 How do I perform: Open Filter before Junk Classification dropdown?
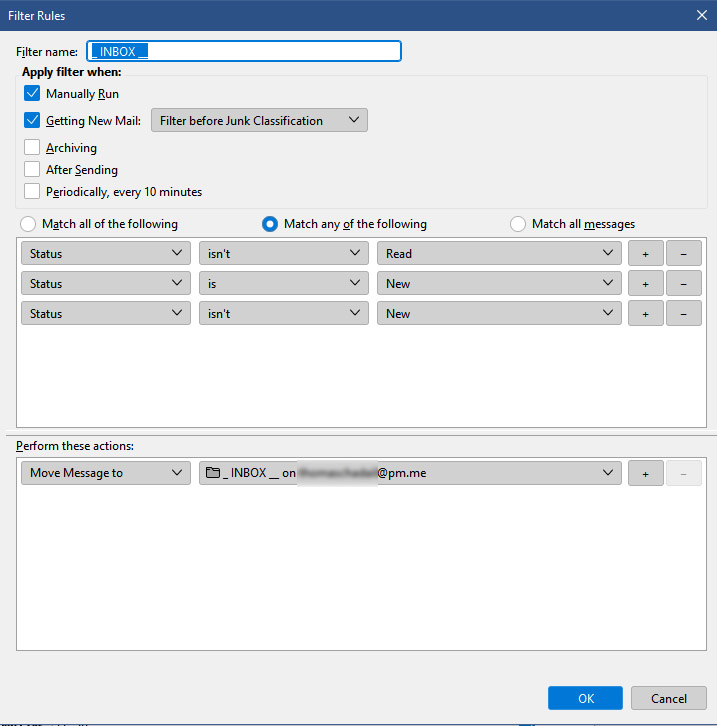point(259,120)
